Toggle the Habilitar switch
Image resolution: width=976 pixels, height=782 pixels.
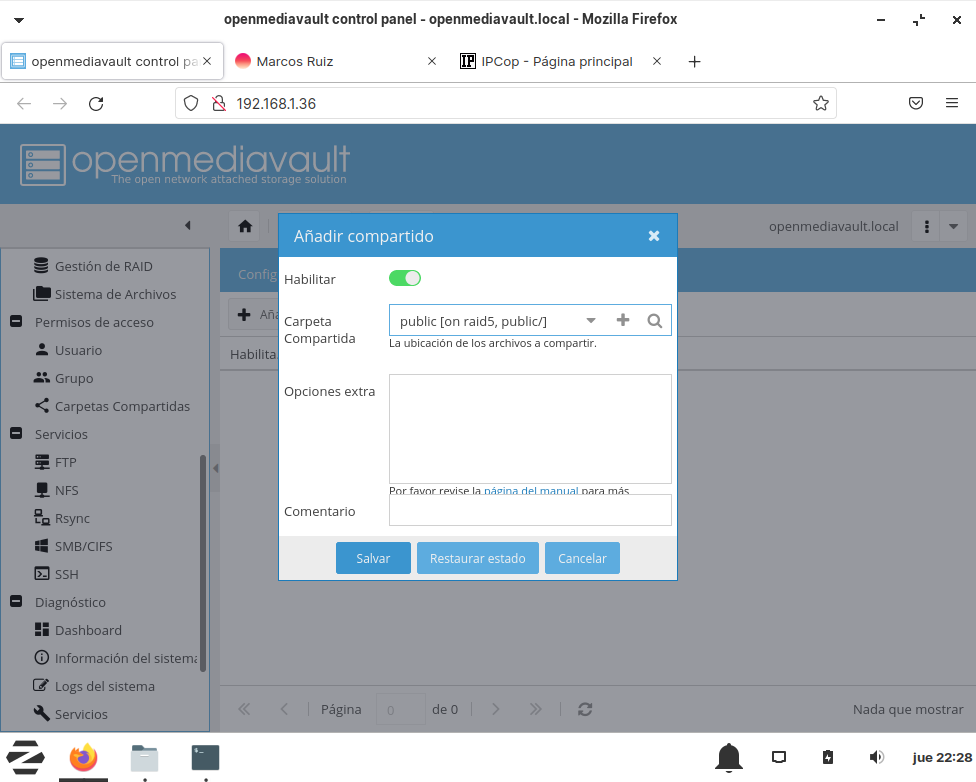[405, 279]
